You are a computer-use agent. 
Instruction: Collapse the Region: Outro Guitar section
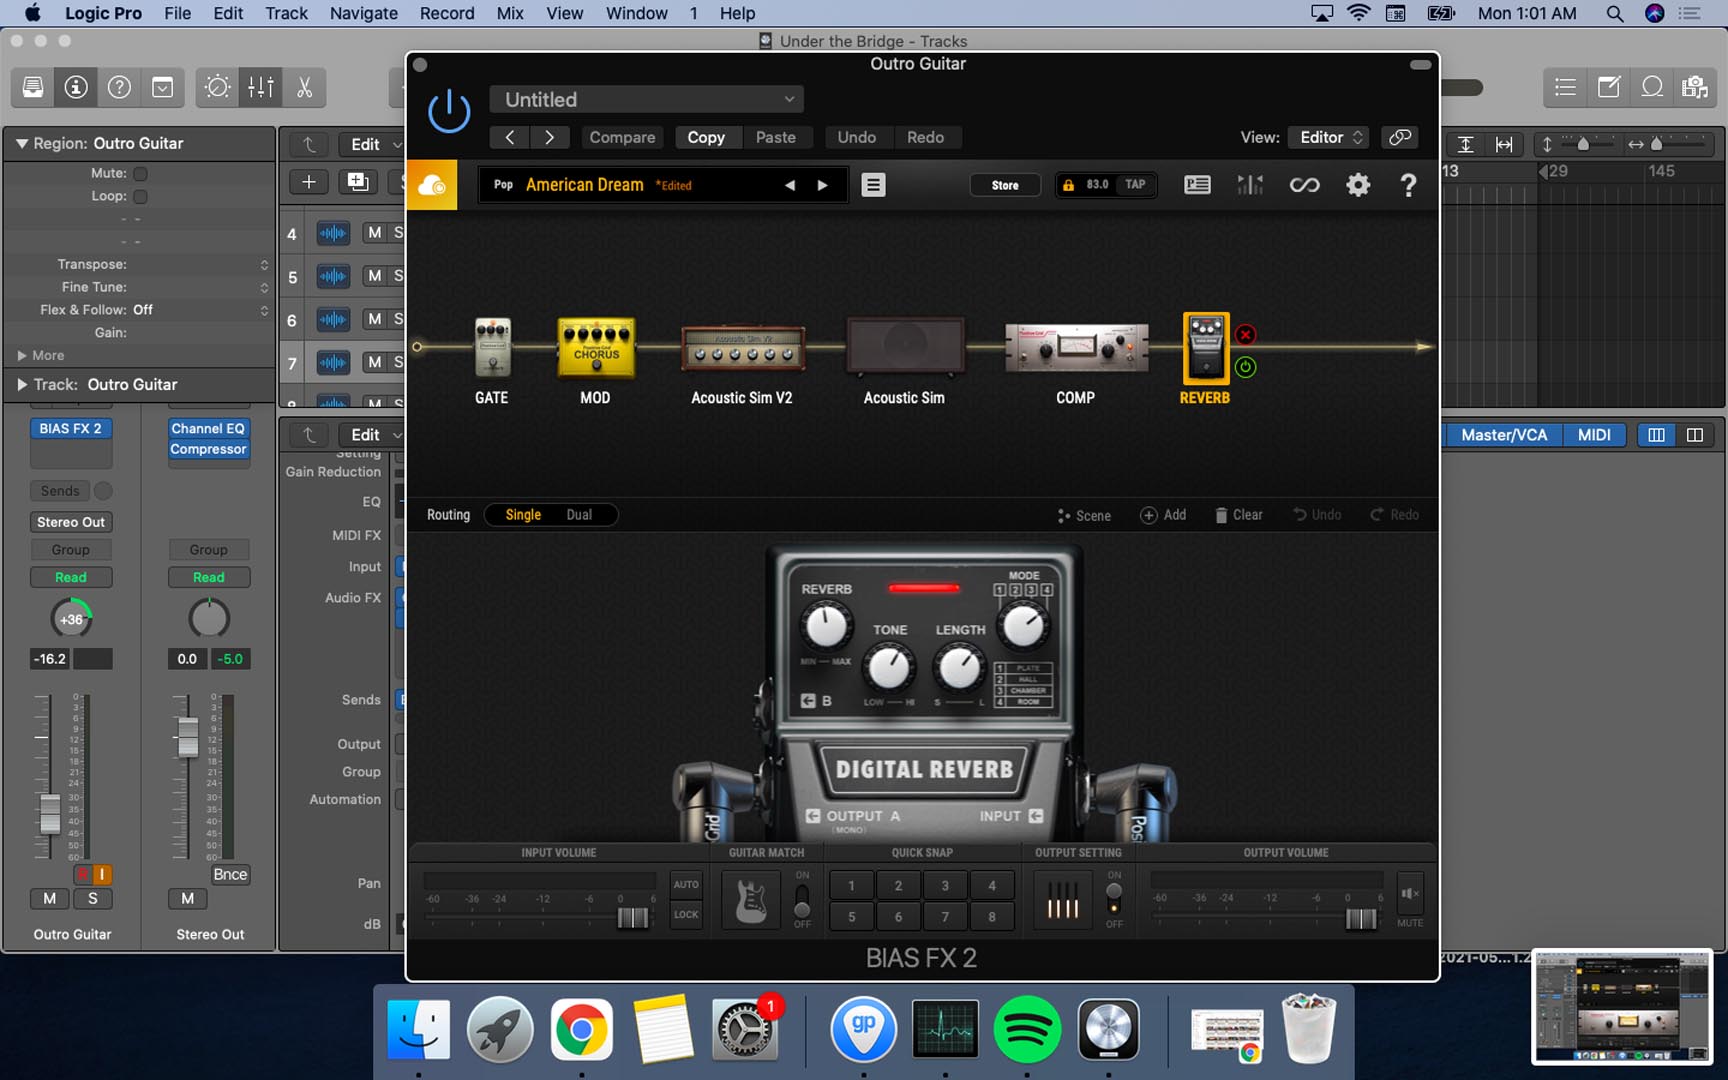[x=21, y=143]
